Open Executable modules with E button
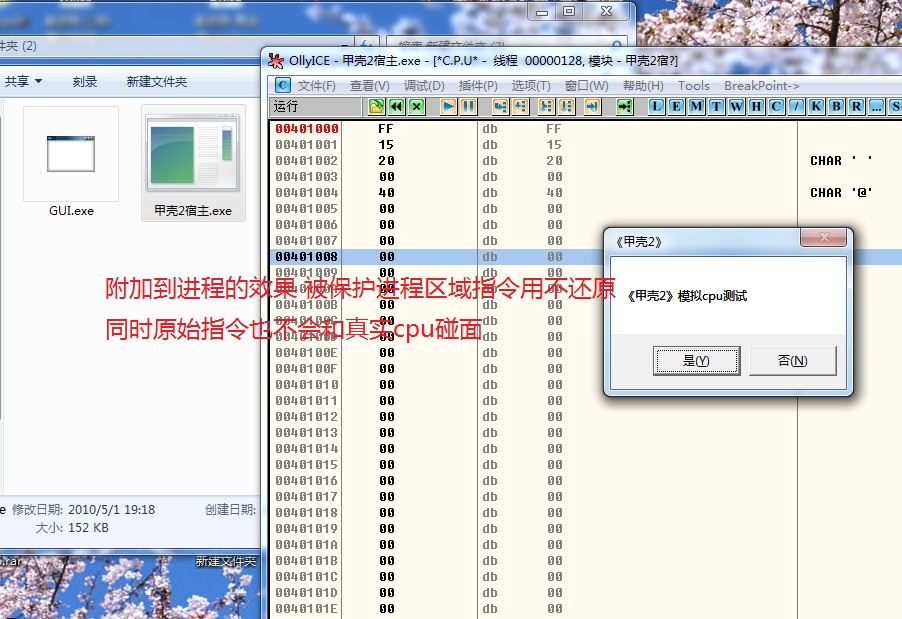The width and height of the screenshot is (902, 619). [x=676, y=106]
